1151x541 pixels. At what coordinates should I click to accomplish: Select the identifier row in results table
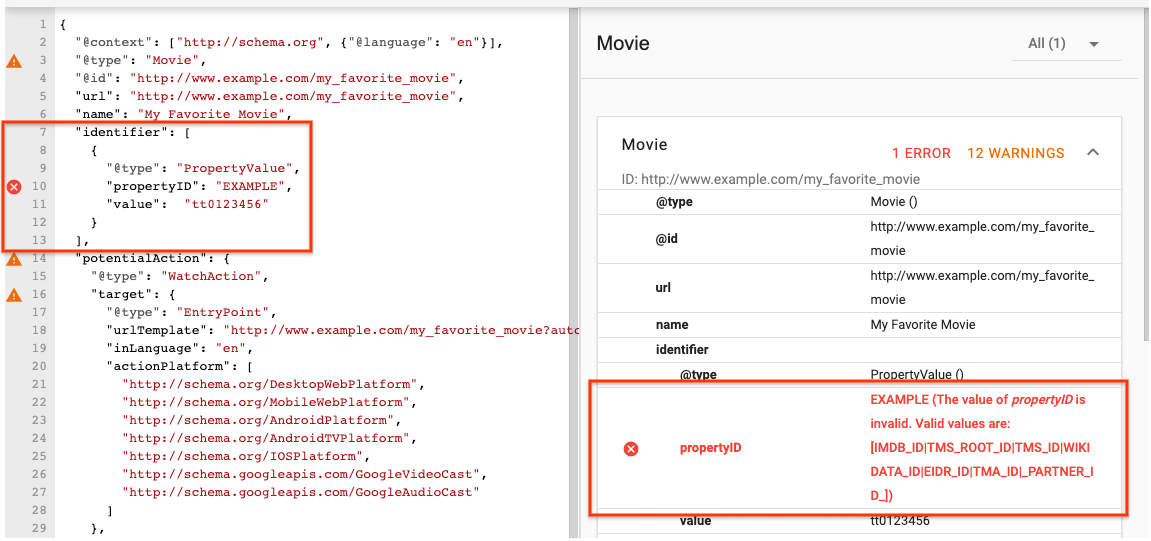click(681, 350)
